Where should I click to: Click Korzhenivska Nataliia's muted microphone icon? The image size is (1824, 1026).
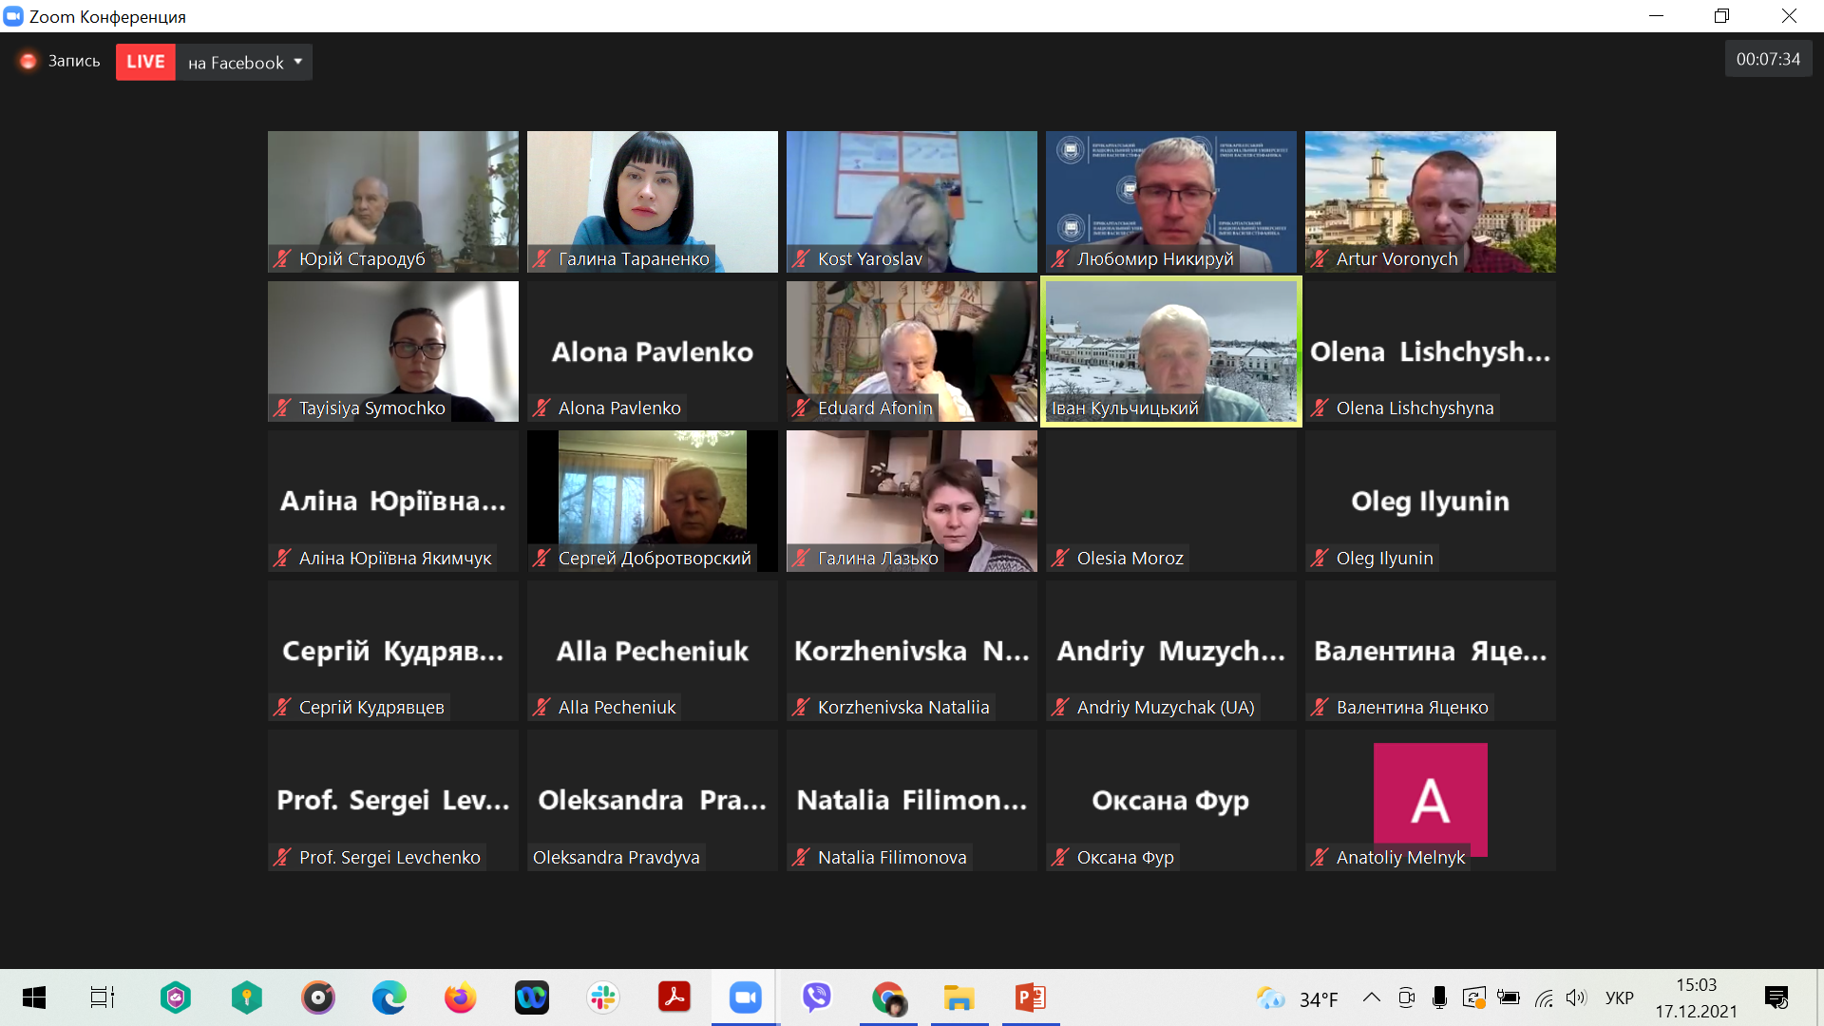tap(801, 707)
